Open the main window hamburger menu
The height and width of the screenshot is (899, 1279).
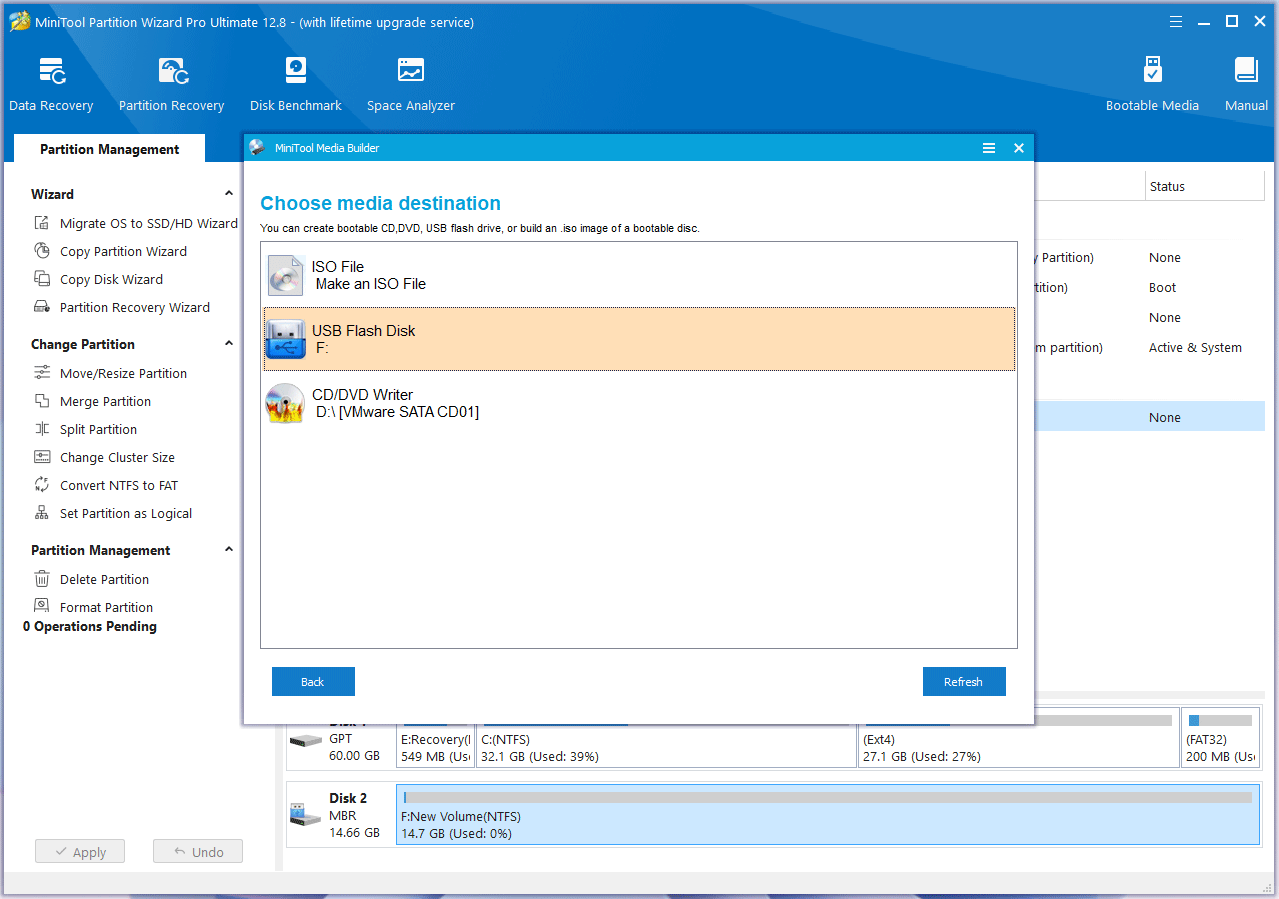point(1177,21)
